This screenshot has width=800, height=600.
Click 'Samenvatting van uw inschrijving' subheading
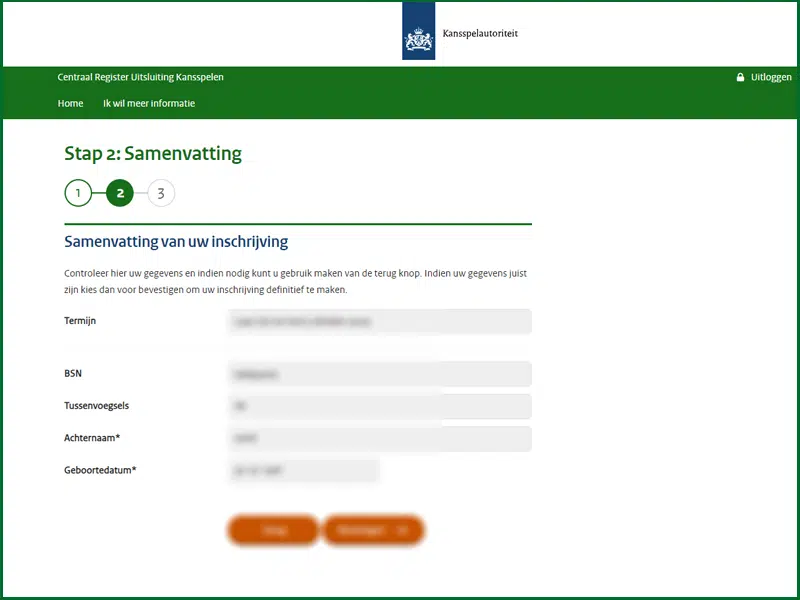(176, 242)
